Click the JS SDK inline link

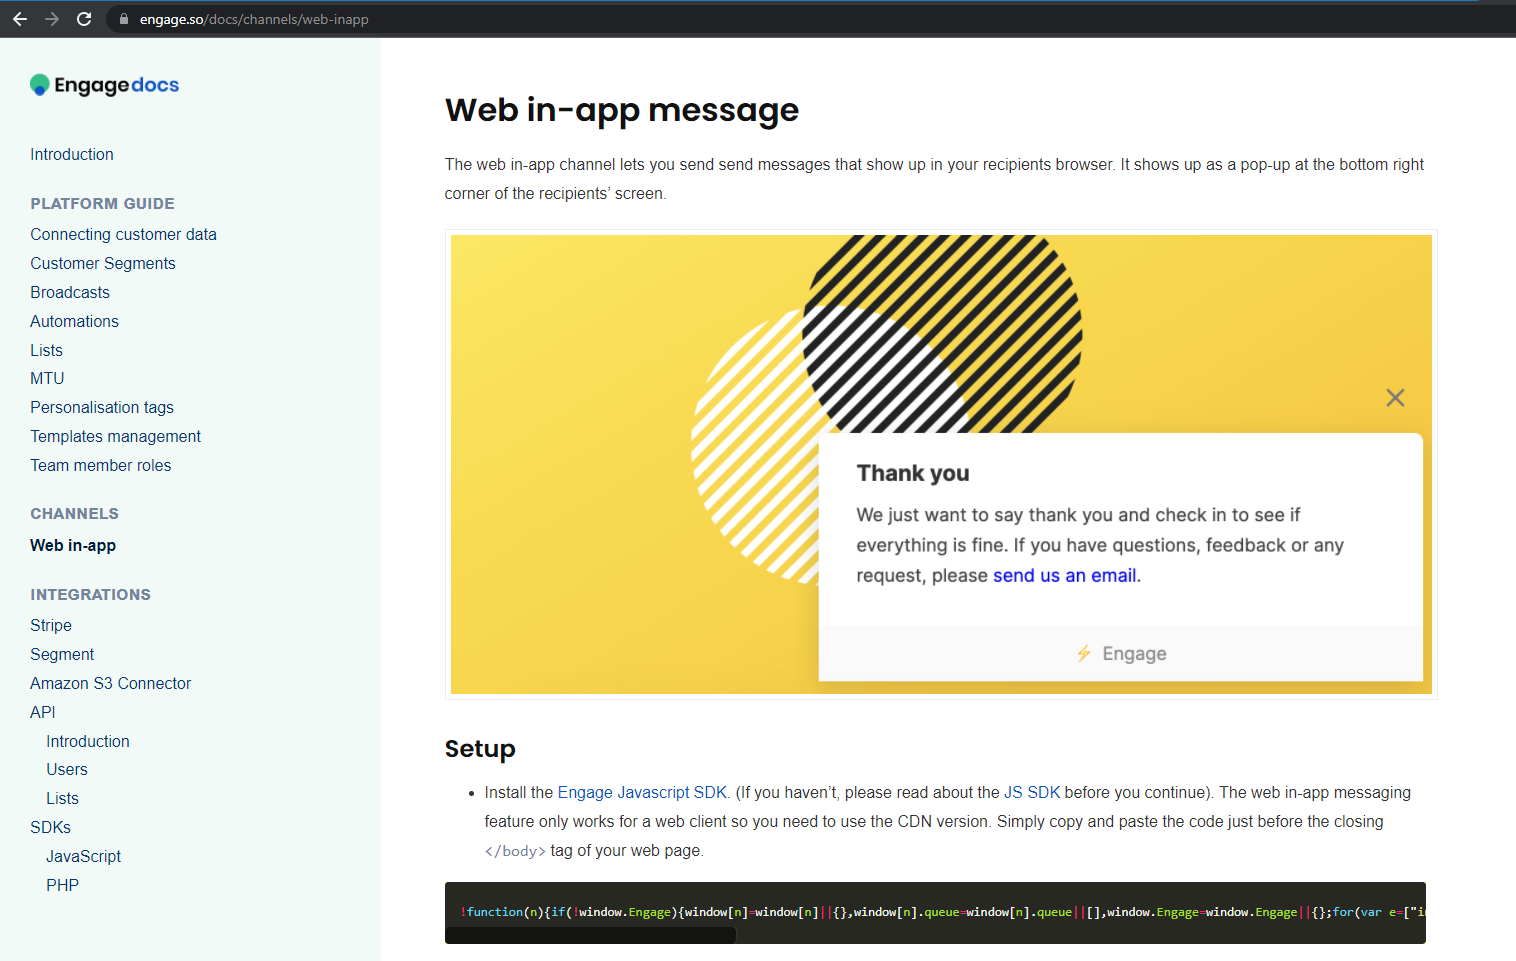click(1031, 792)
